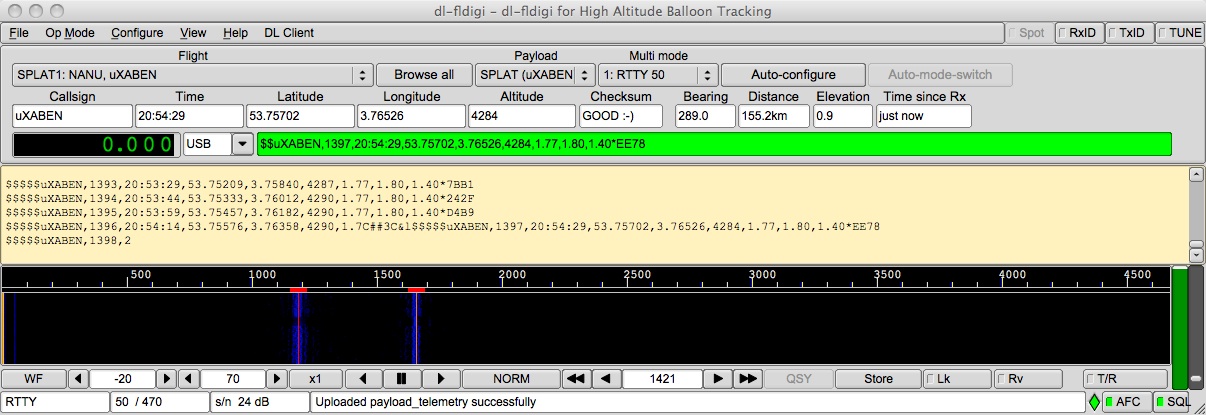Image resolution: width=1206 pixels, height=415 pixels.
Task: Open the Help menu
Action: point(236,33)
